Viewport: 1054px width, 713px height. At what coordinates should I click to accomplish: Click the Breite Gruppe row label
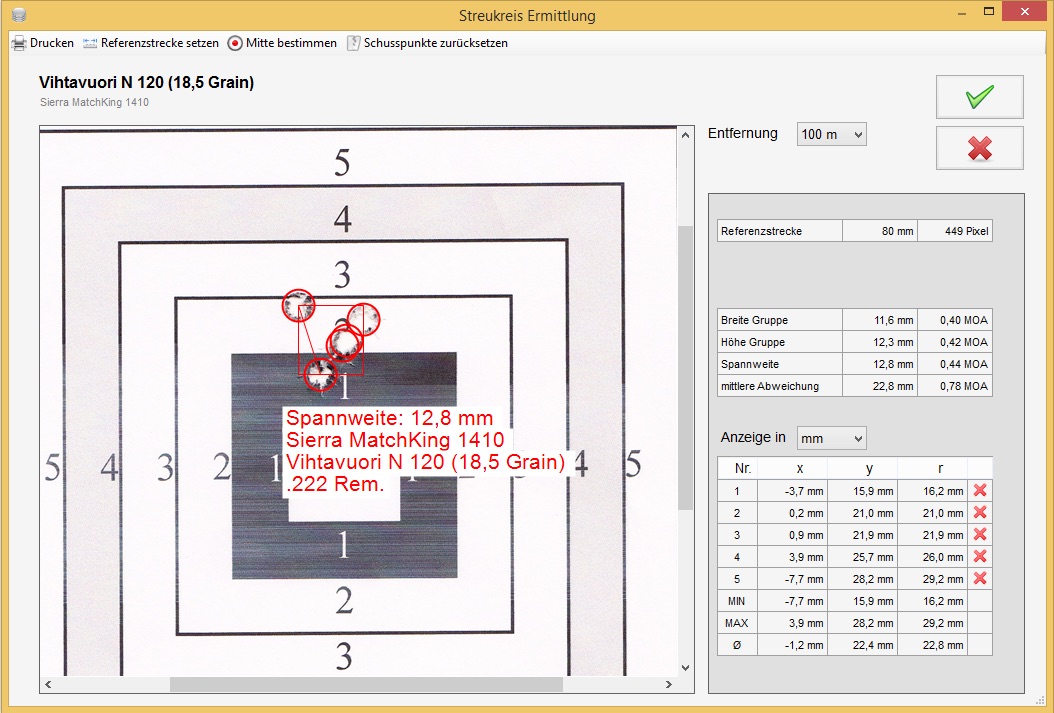(754, 321)
